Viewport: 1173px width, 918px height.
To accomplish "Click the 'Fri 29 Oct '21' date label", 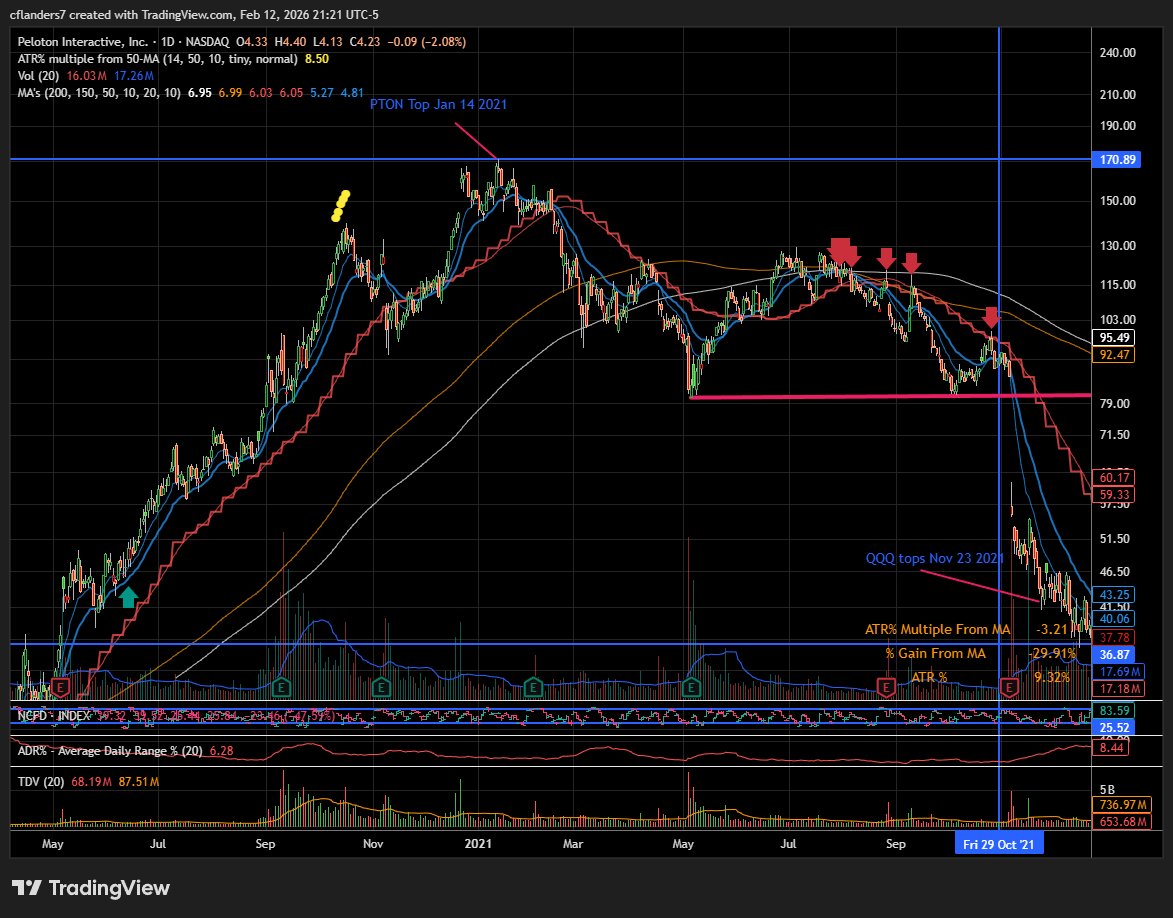I will pos(999,844).
